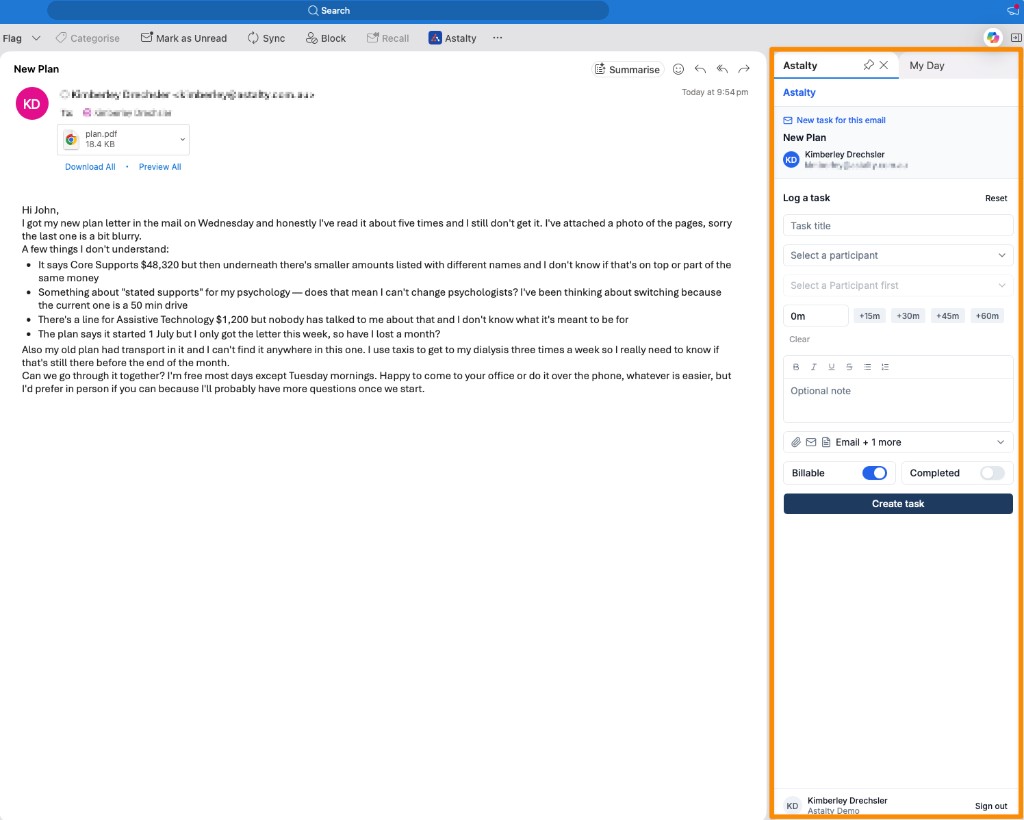Image resolution: width=1024 pixels, height=820 pixels.
Task: Click the KD avatar in Astalty pane header
Action: coord(791,159)
